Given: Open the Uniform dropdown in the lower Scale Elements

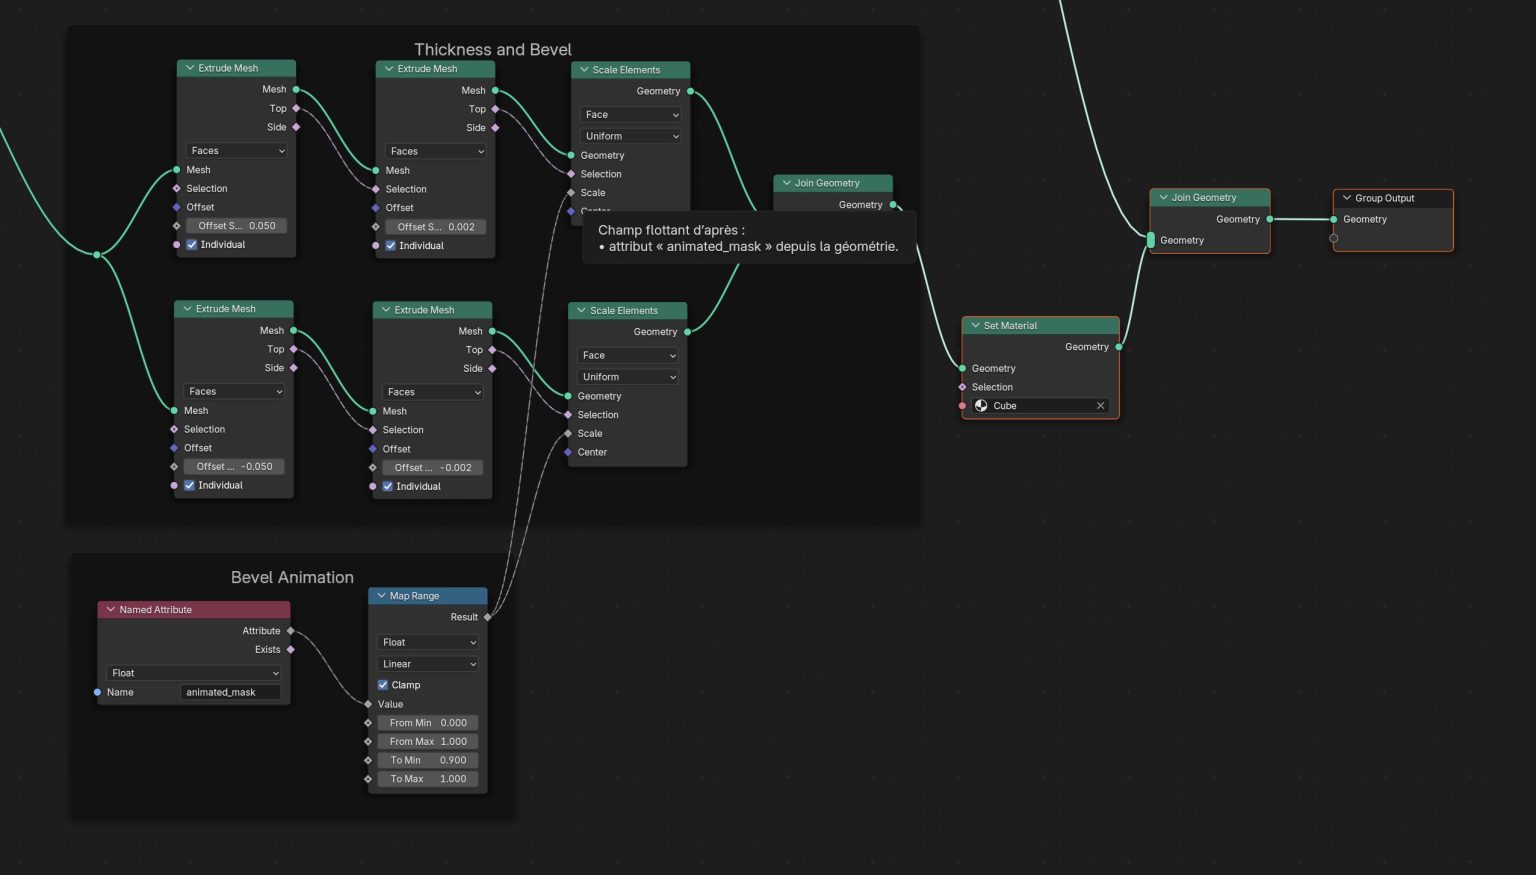Looking at the screenshot, I should tap(628, 377).
